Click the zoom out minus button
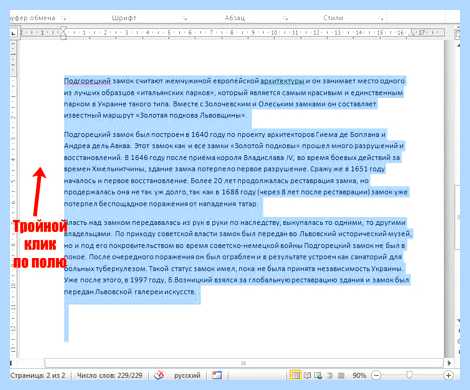The image size is (470, 390). tap(376, 376)
